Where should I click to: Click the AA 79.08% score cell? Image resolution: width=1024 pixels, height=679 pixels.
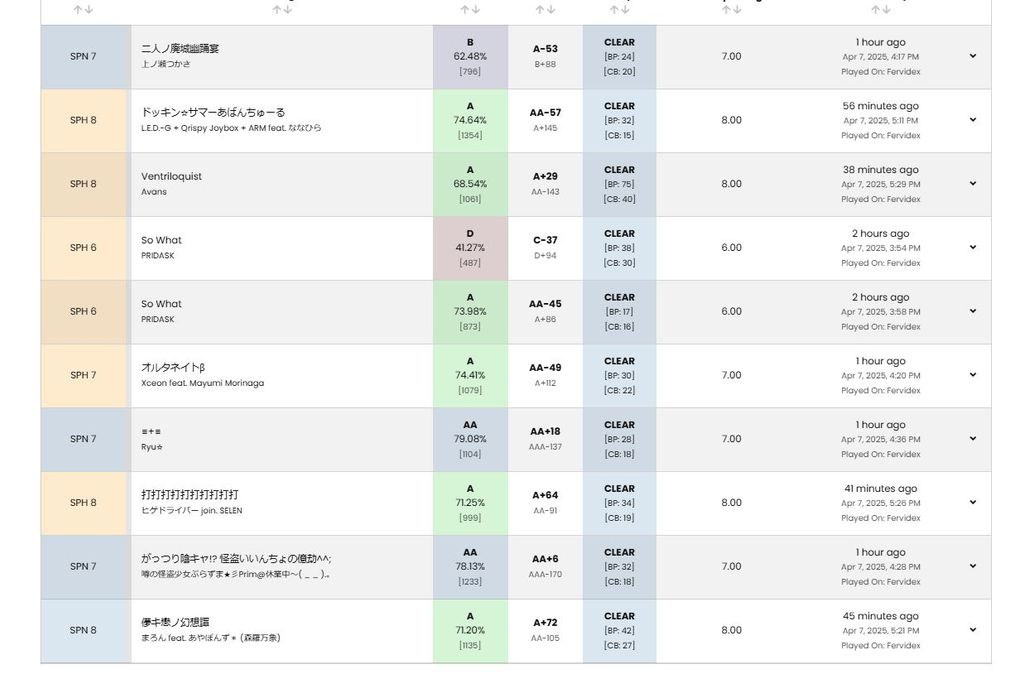pyautogui.click(x=470, y=439)
